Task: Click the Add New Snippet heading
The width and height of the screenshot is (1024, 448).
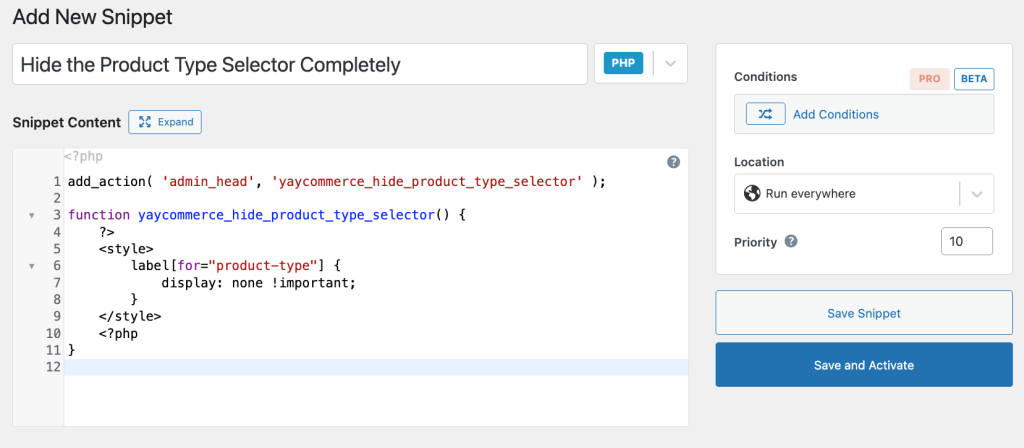Action: tap(93, 17)
